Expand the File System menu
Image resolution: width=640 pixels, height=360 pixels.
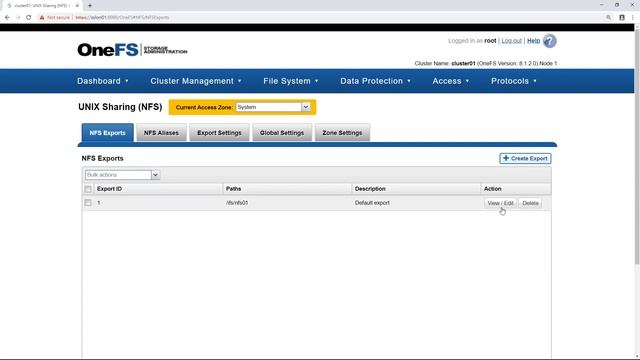pyautogui.click(x=291, y=81)
